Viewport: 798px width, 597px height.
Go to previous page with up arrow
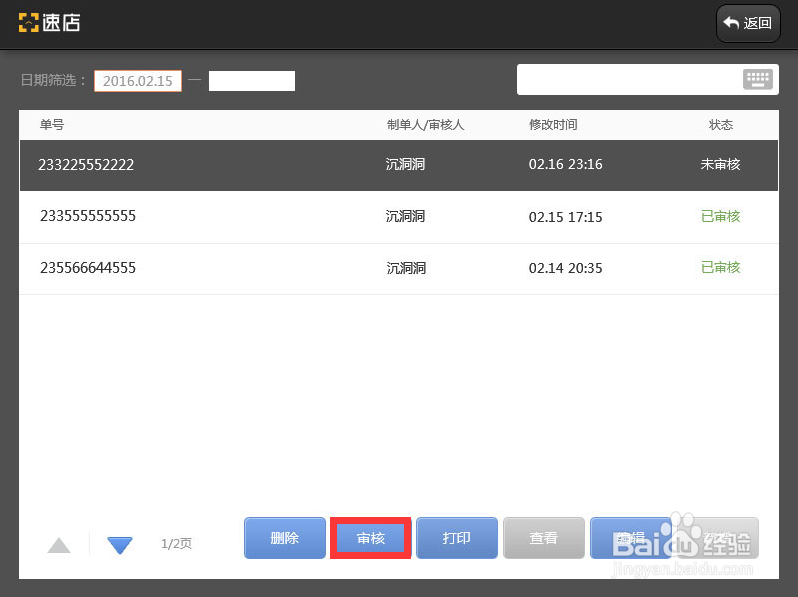pyautogui.click(x=59, y=545)
